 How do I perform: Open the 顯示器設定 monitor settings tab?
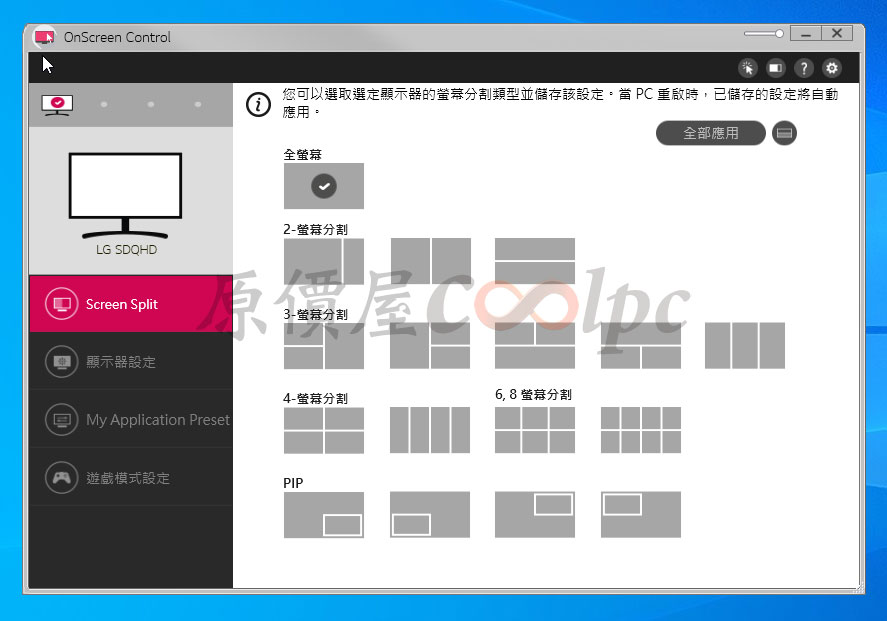(130, 362)
